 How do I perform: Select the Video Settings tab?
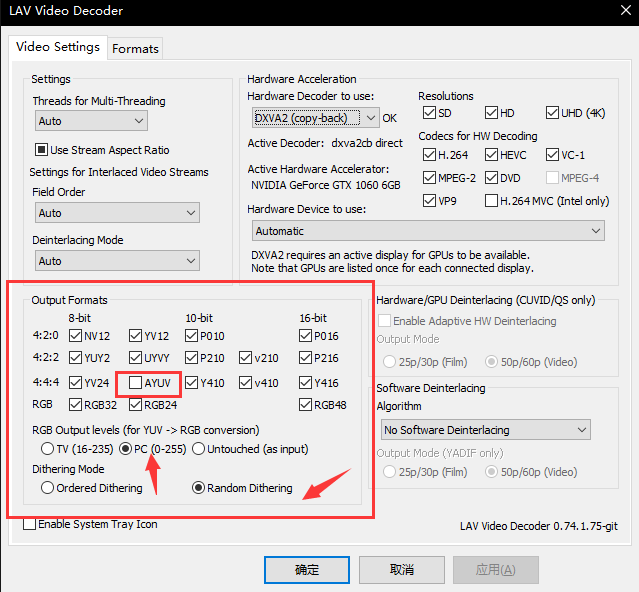click(58, 47)
